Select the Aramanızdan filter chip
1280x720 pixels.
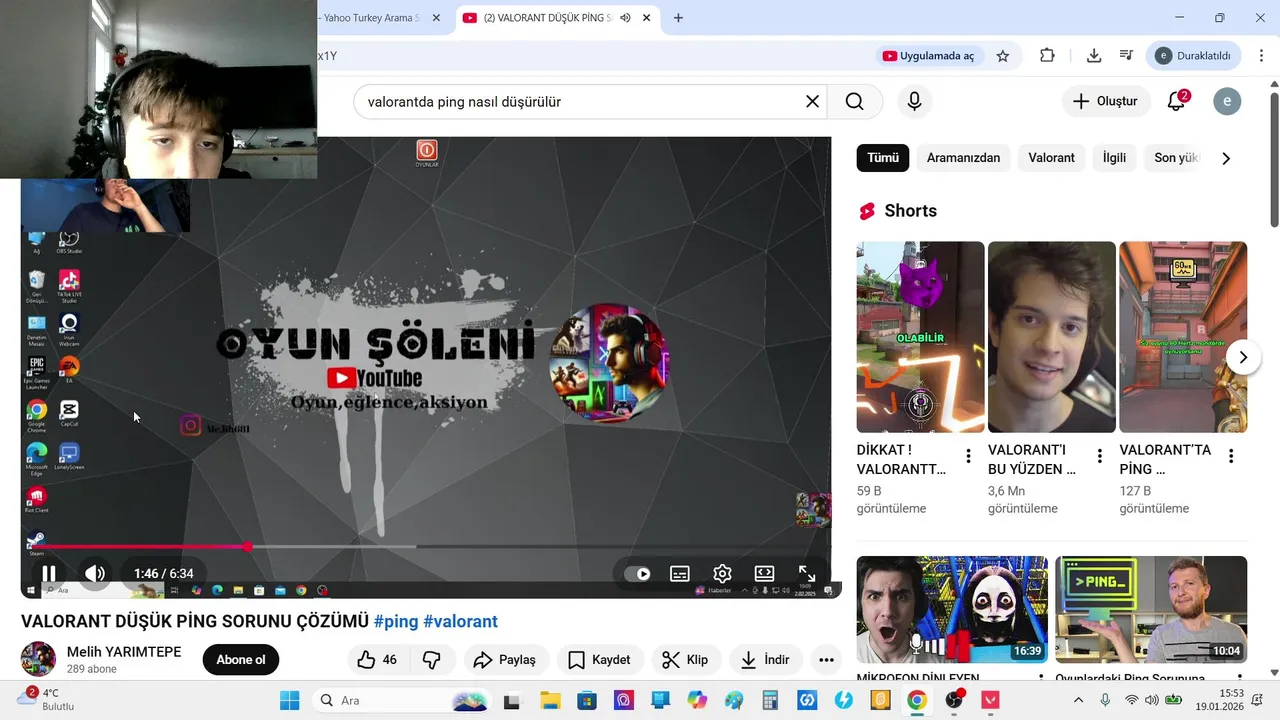(x=963, y=158)
